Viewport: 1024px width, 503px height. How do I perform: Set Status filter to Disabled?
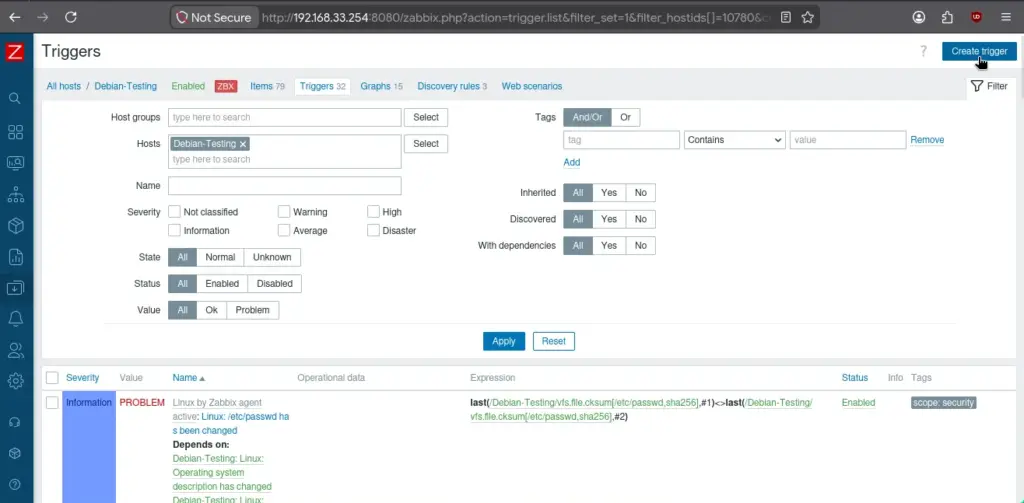click(274, 284)
